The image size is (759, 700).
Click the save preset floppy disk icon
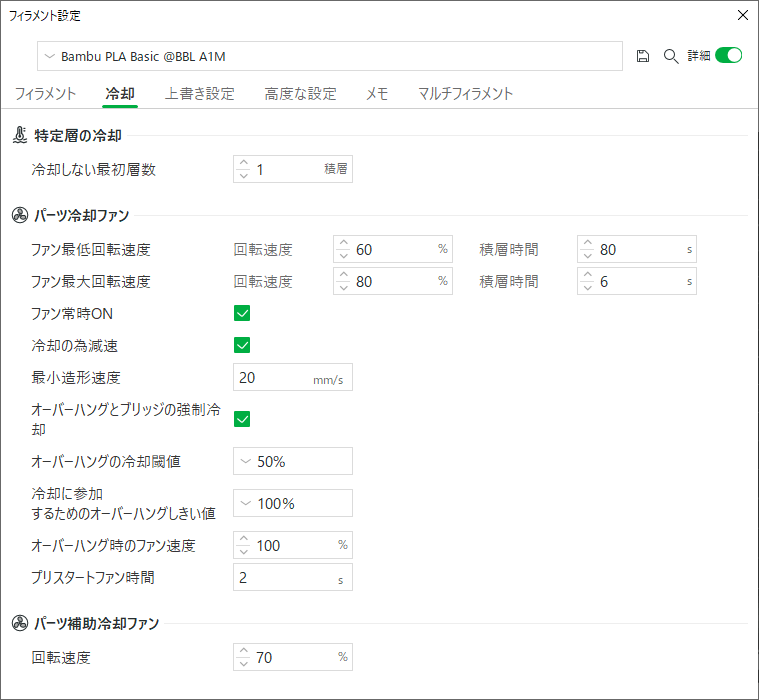coord(642,56)
